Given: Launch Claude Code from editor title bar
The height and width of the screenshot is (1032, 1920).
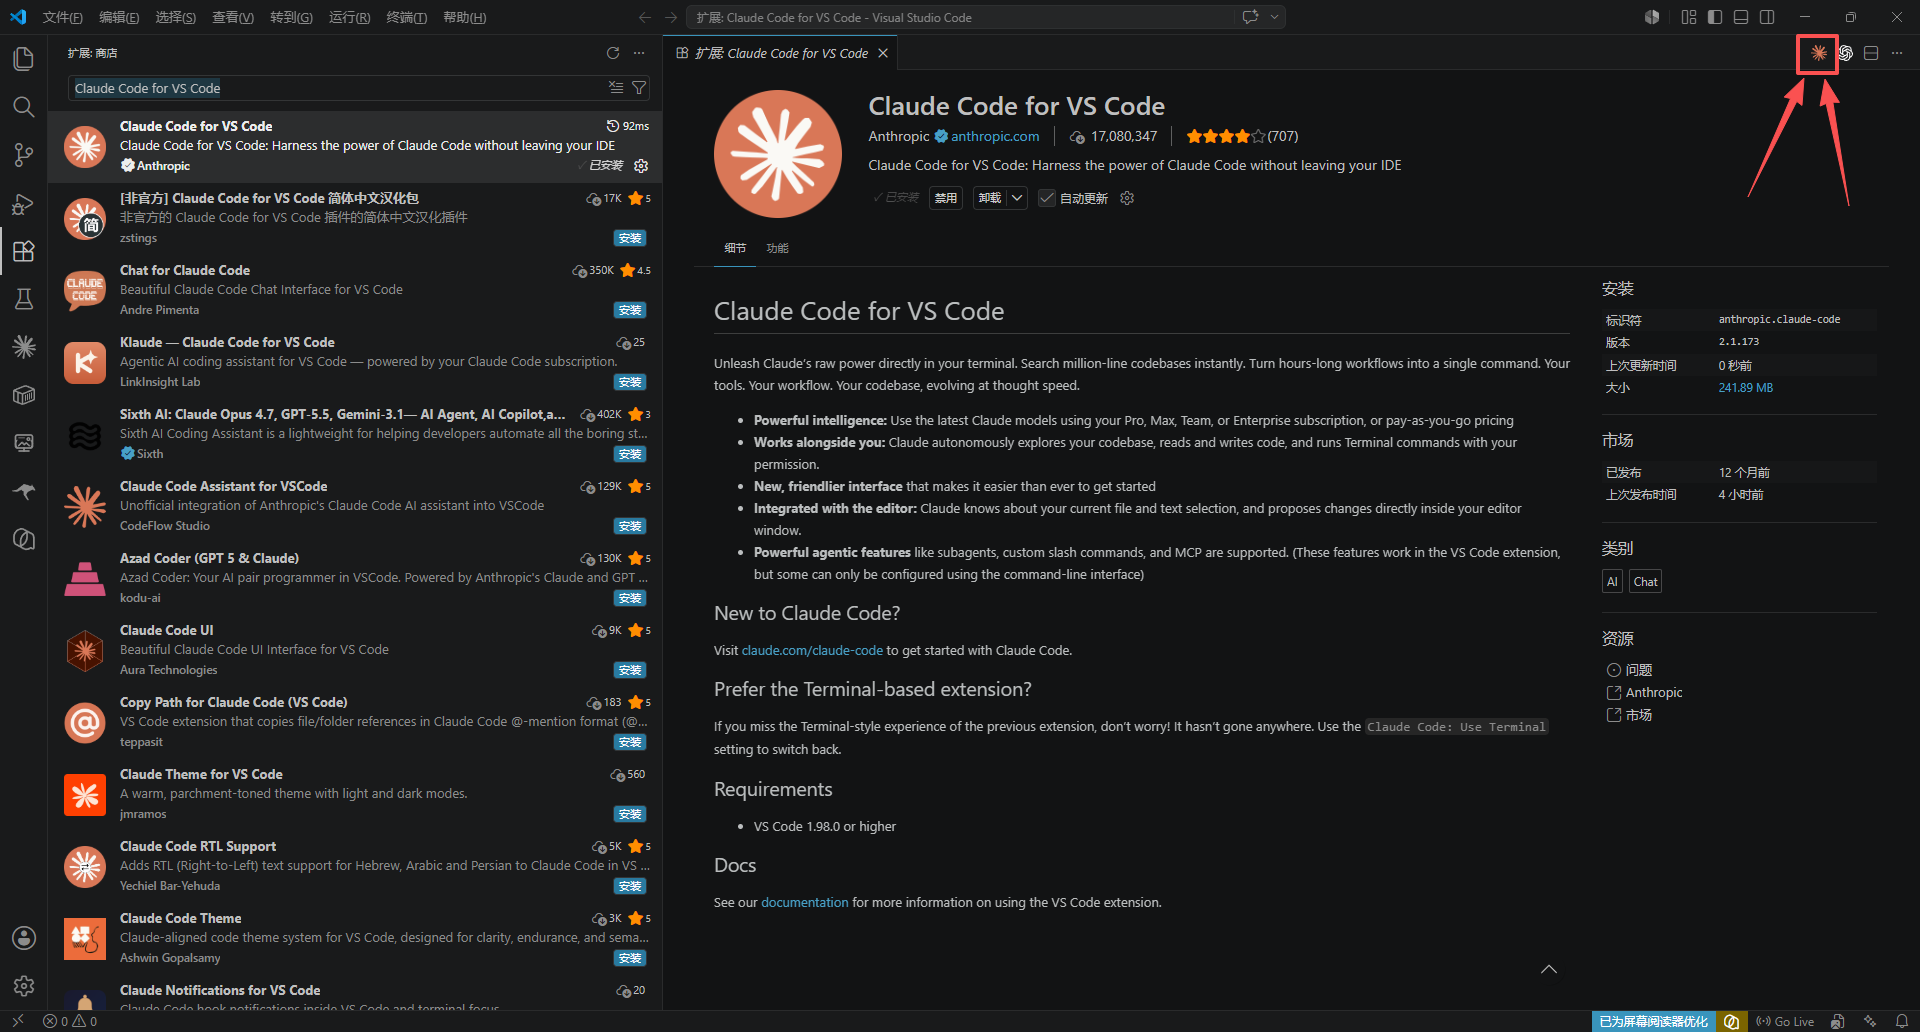Looking at the screenshot, I should (x=1818, y=53).
